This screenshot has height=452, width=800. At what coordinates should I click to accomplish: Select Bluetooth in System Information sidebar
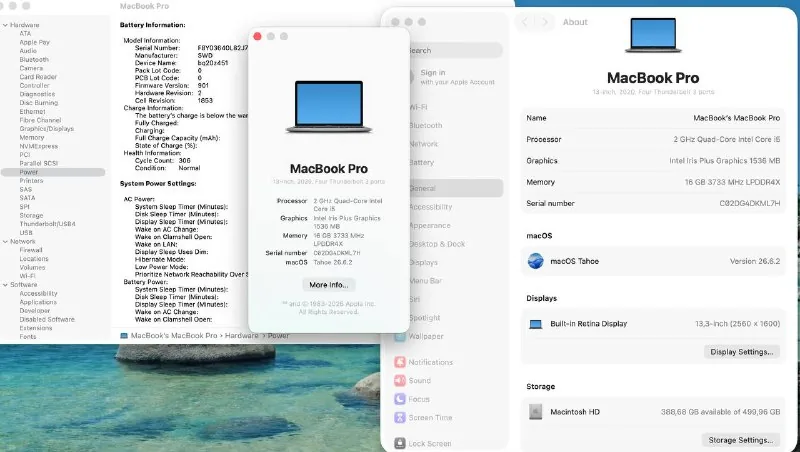[x=34, y=60]
